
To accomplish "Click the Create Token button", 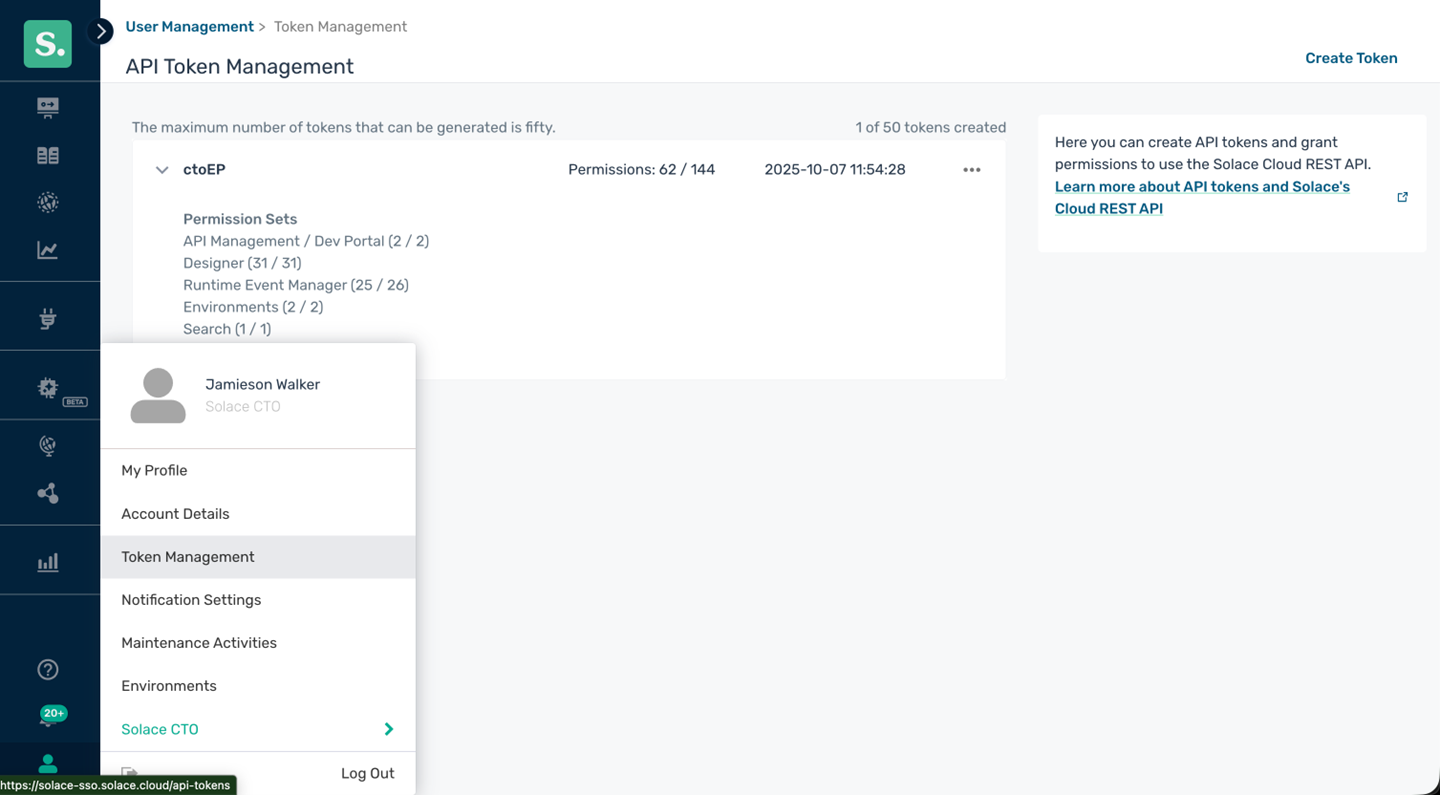I will pyautogui.click(x=1351, y=58).
